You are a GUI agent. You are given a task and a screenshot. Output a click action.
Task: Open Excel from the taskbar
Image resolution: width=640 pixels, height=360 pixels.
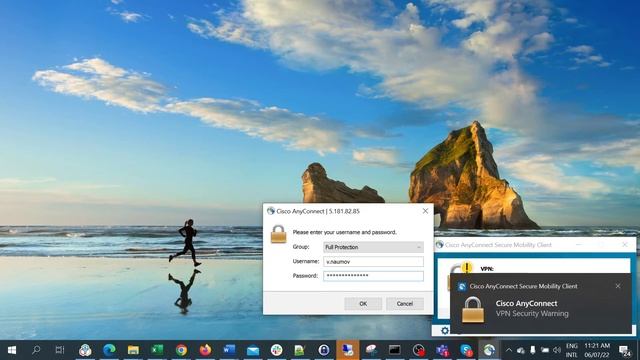click(157, 350)
